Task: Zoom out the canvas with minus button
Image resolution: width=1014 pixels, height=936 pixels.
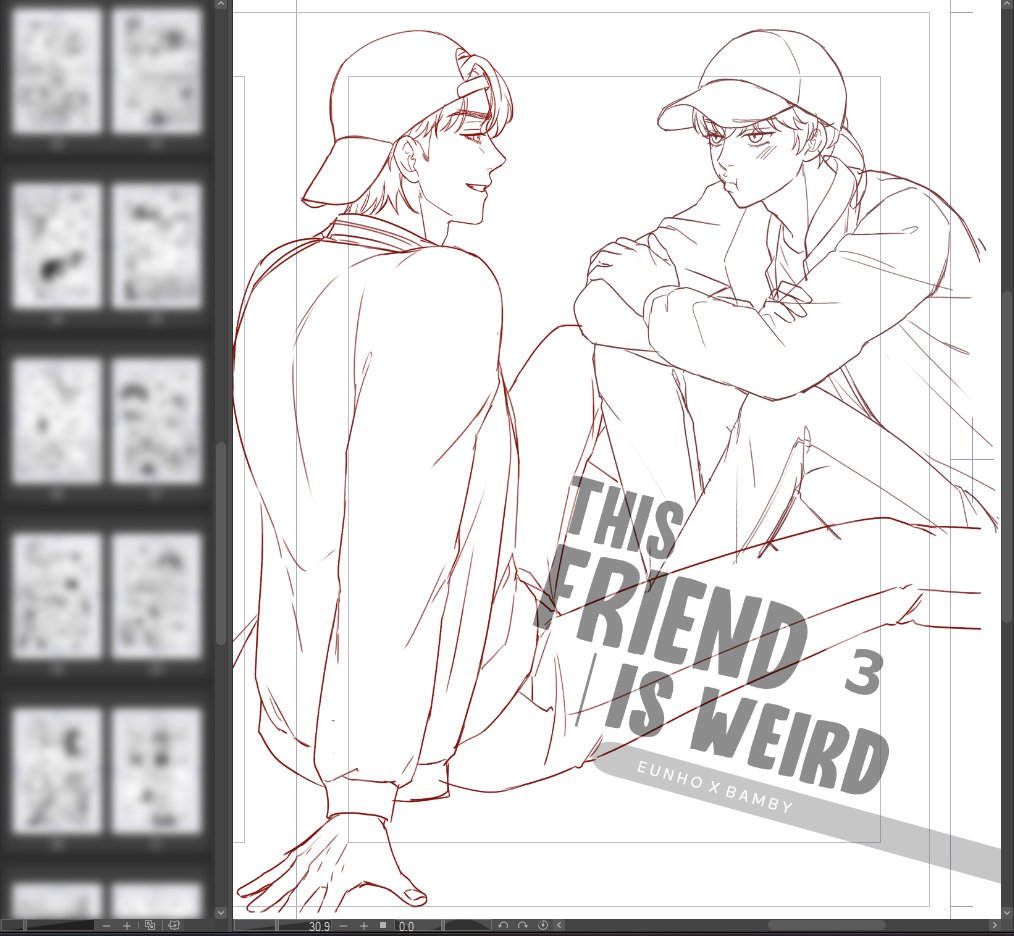Action: [x=343, y=926]
